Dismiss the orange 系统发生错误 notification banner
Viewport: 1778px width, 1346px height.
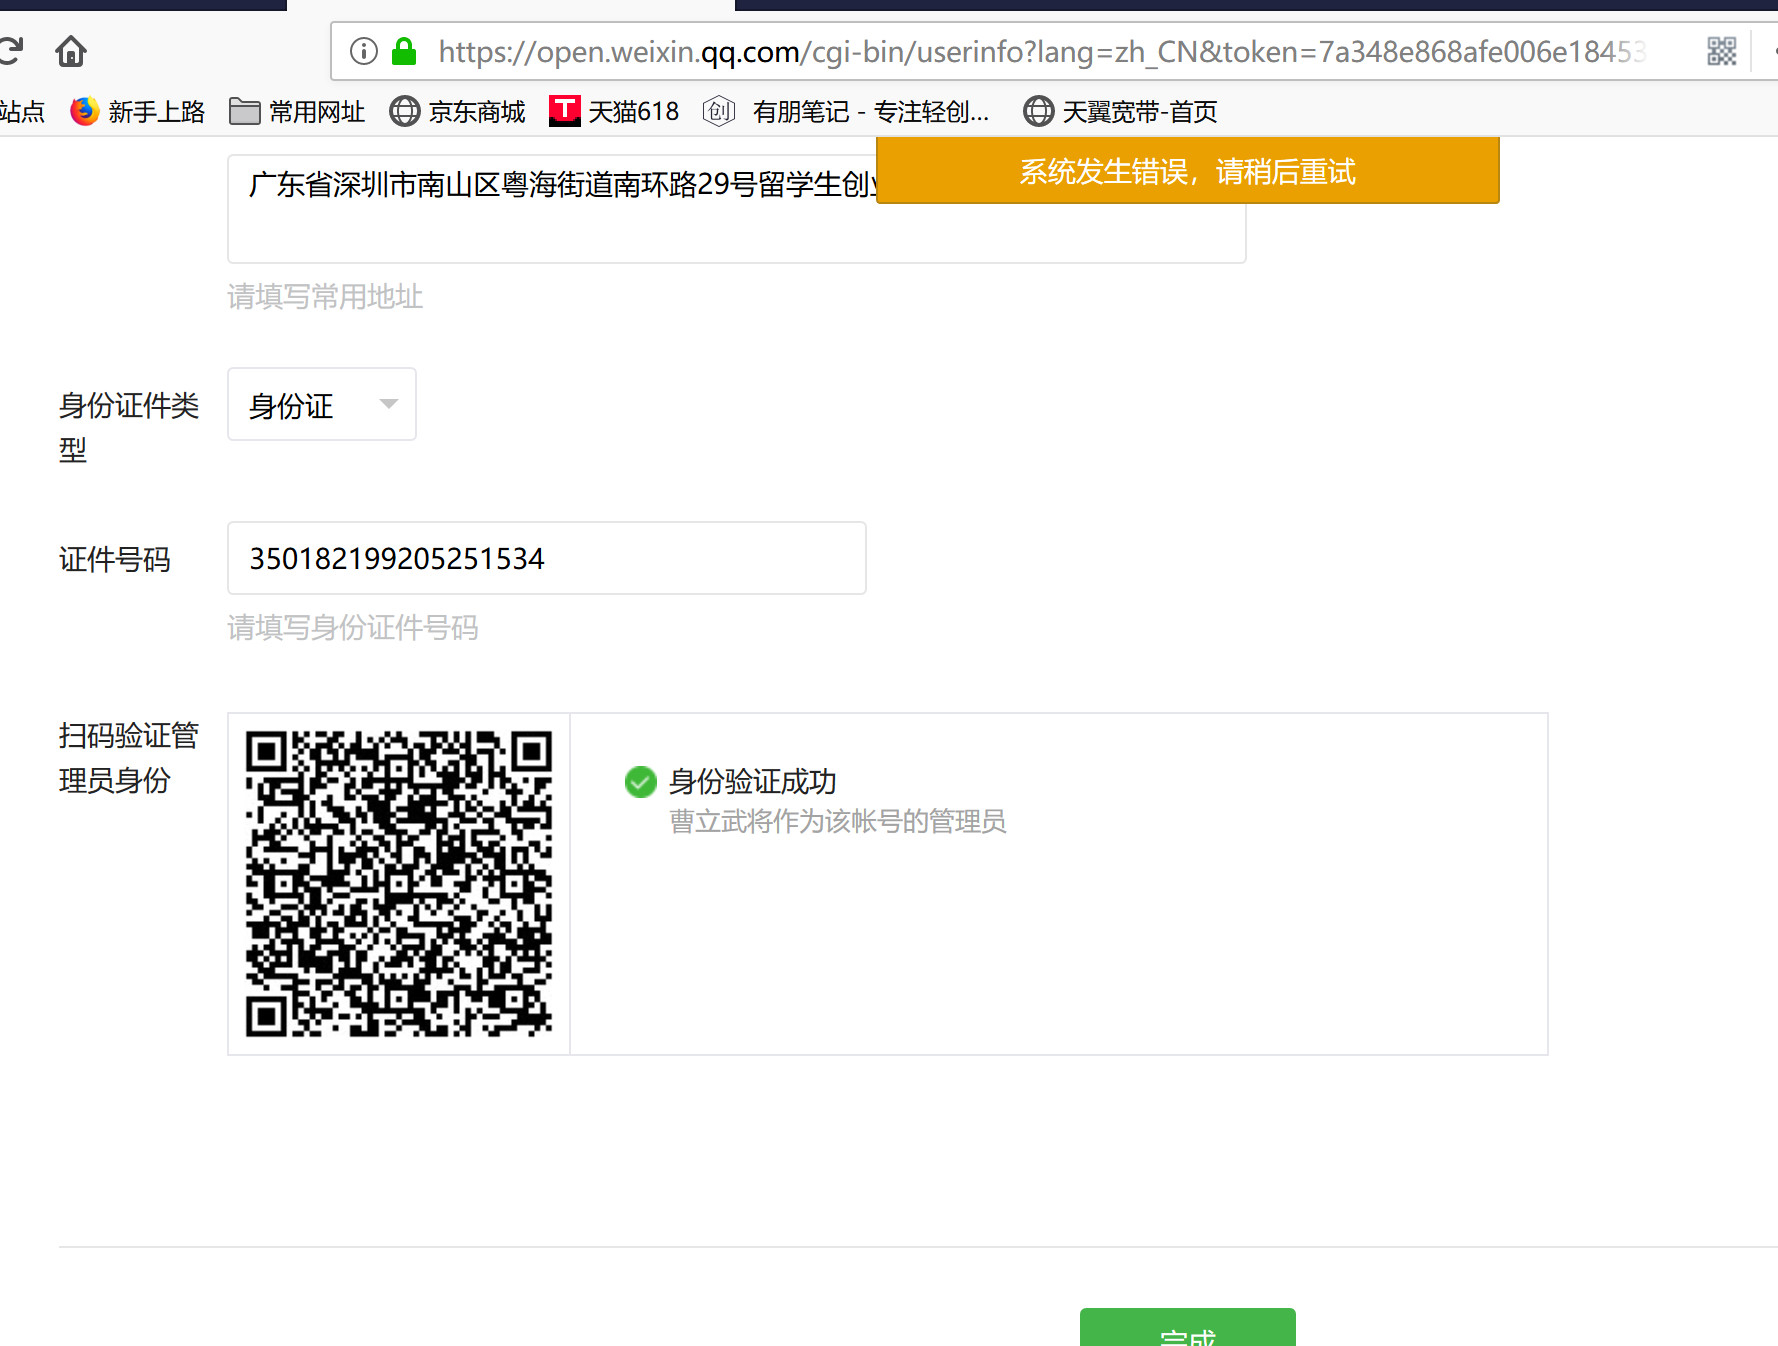pos(1188,171)
